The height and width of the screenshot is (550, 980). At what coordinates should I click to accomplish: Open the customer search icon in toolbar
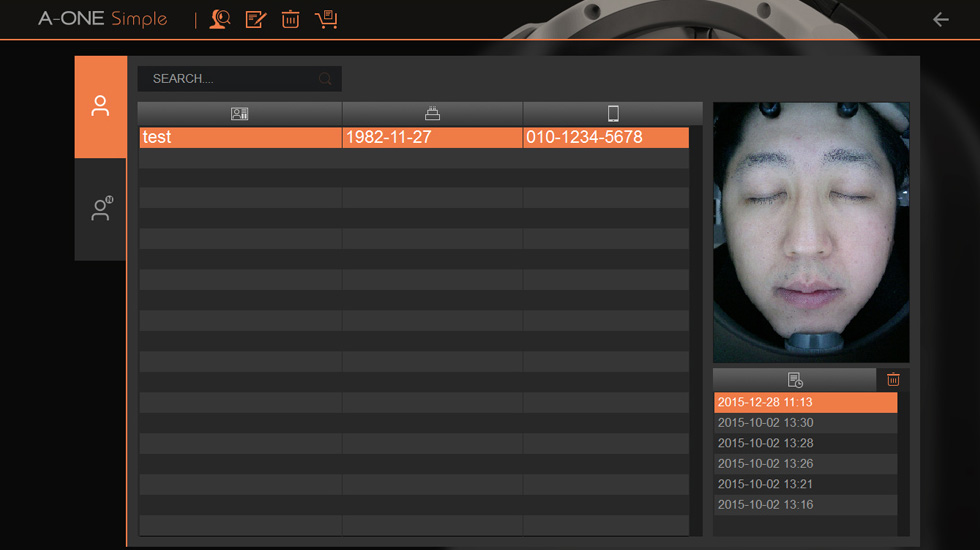[x=219, y=19]
